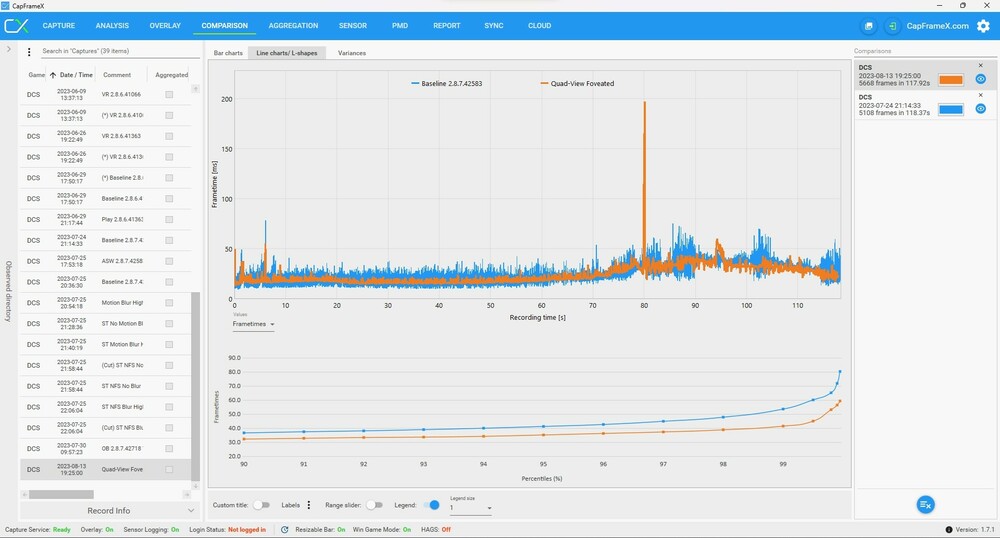Screen dimensions: 1000x538
Task: Hide the orange 2023-08-13 comparison via eye icon
Action: click(981, 79)
